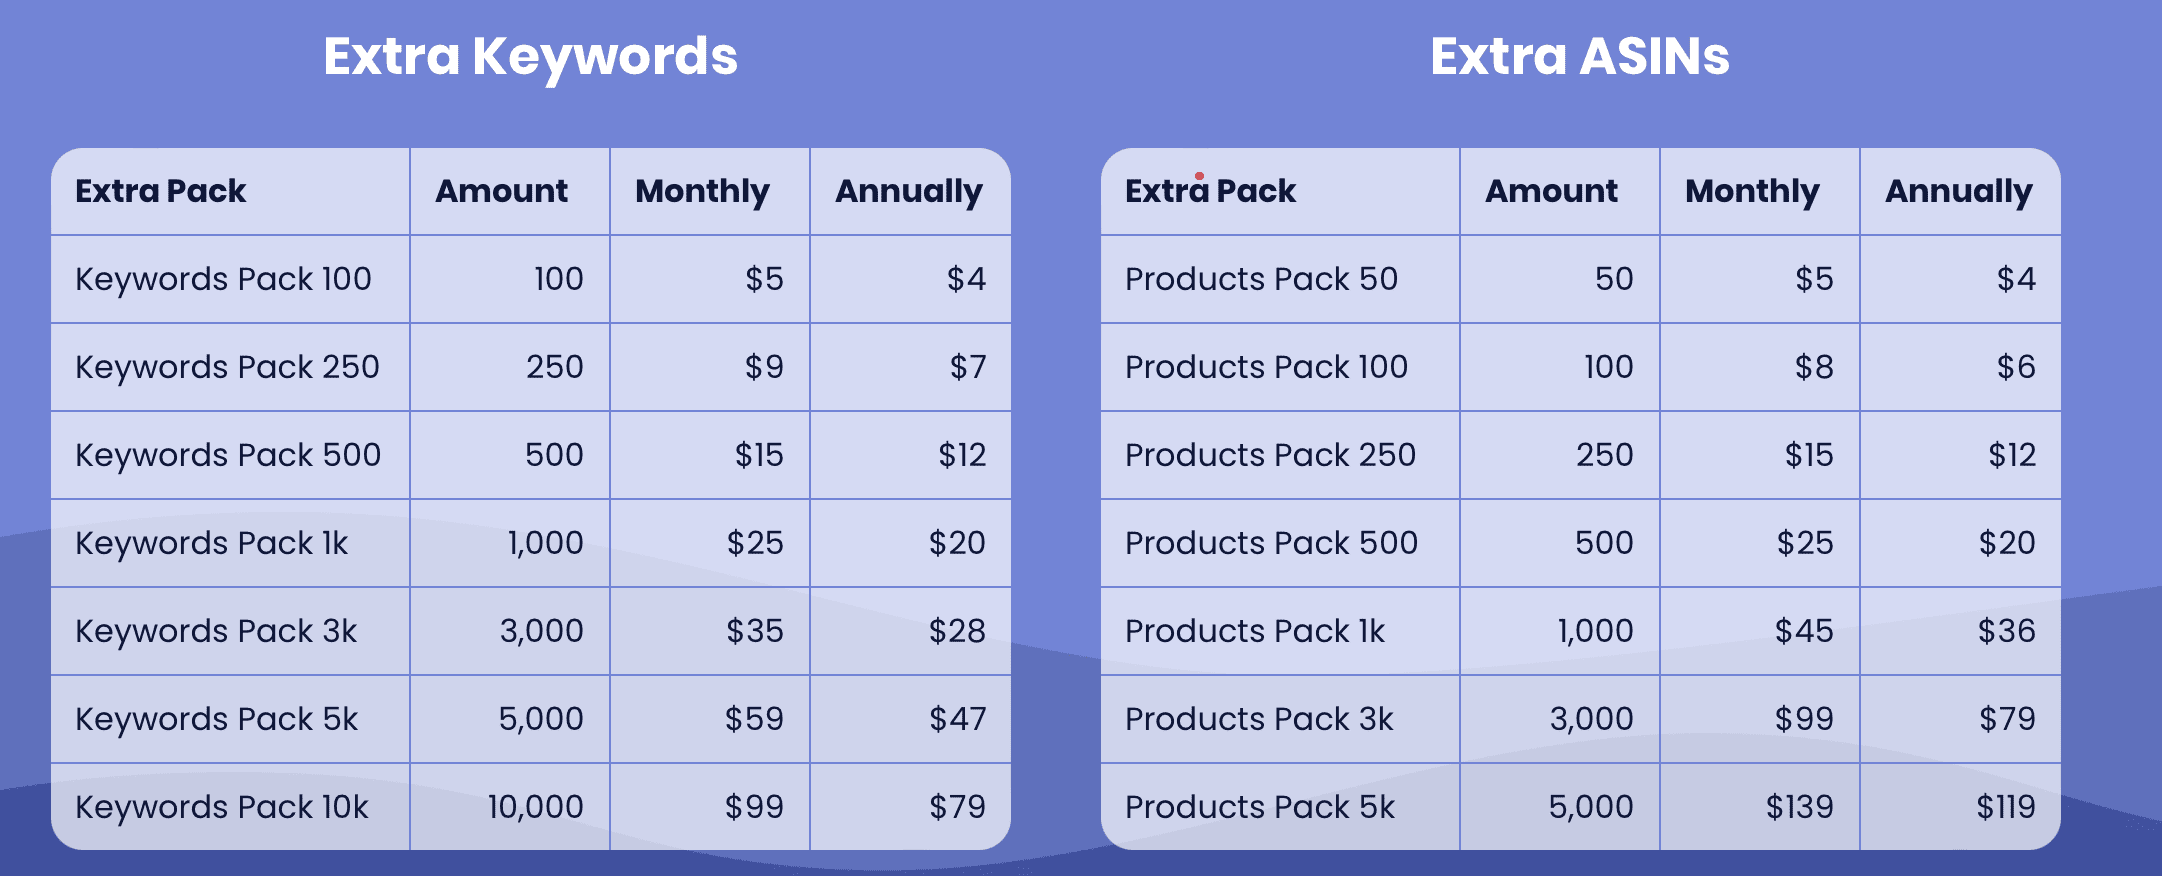The width and height of the screenshot is (2162, 876).
Task: Click the Keywords Pack 5k label
Action: coord(216,719)
